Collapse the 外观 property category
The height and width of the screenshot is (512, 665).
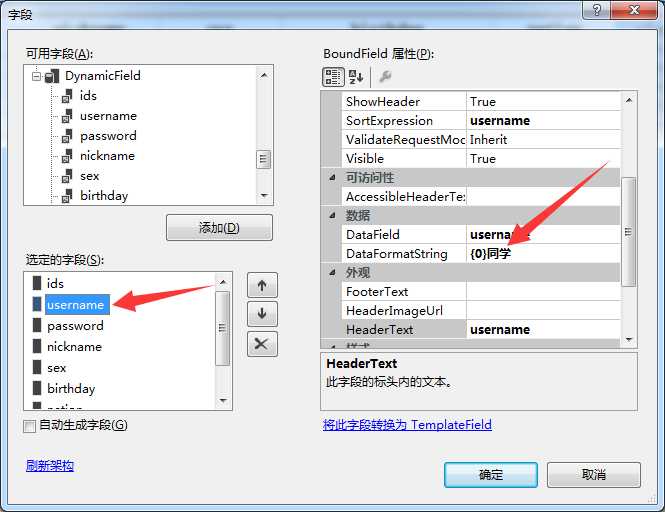[x=332, y=273]
